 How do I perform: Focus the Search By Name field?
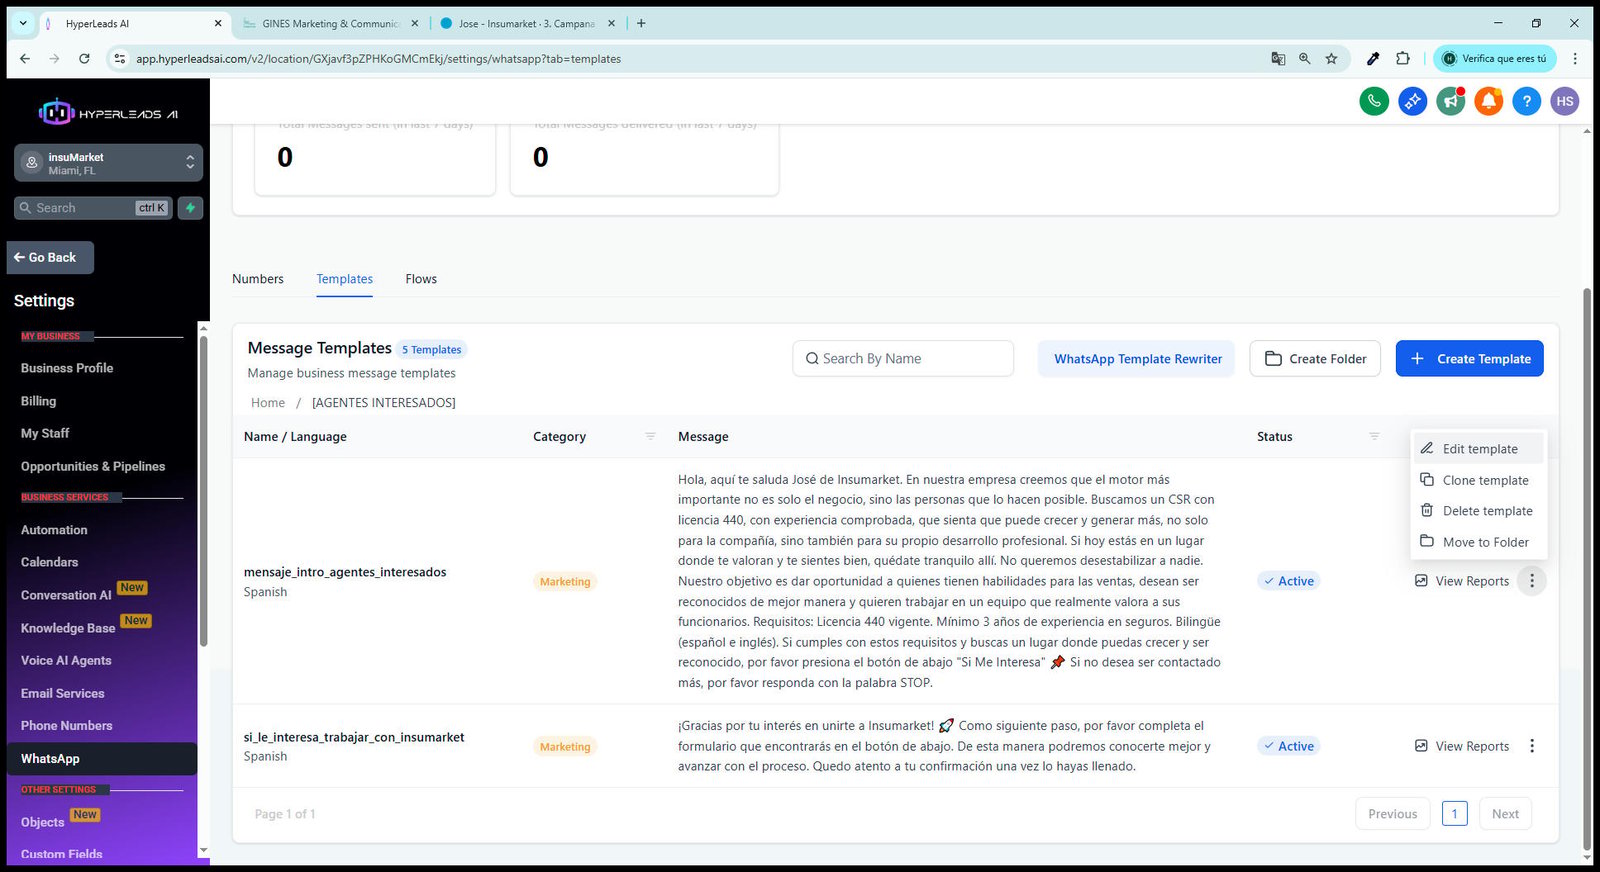[x=903, y=359]
